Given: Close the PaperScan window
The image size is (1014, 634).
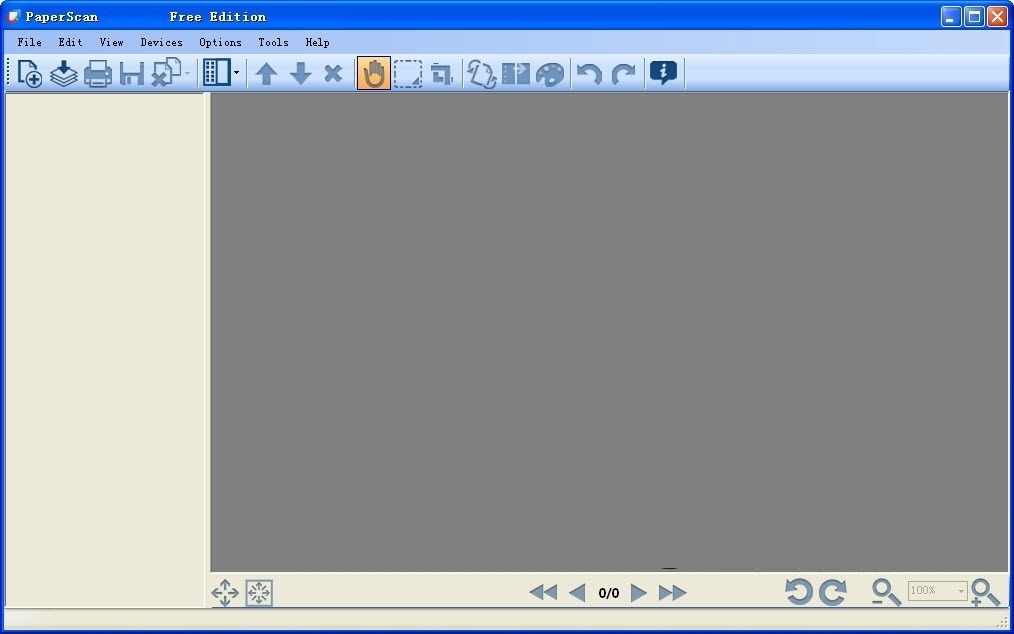Looking at the screenshot, I should tap(997, 17).
